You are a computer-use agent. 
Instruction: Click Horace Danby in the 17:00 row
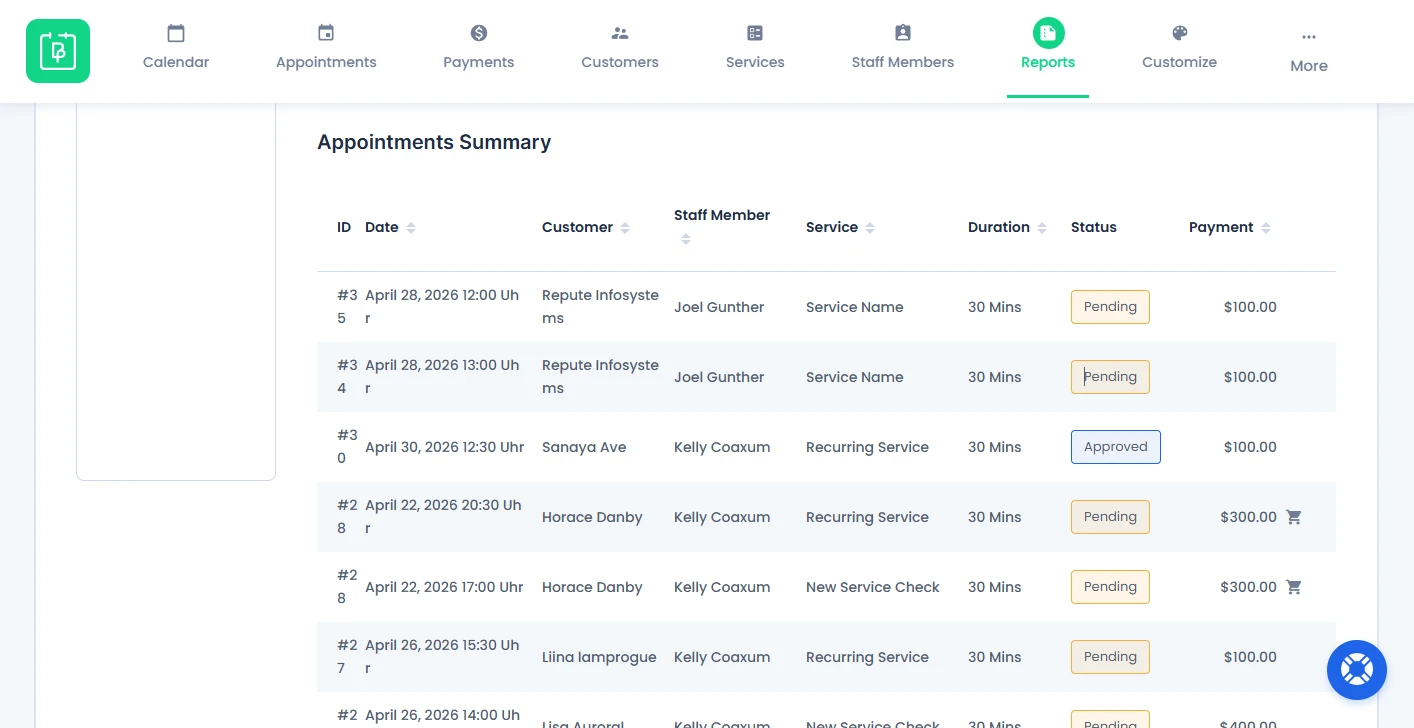(x=592, y=587)
